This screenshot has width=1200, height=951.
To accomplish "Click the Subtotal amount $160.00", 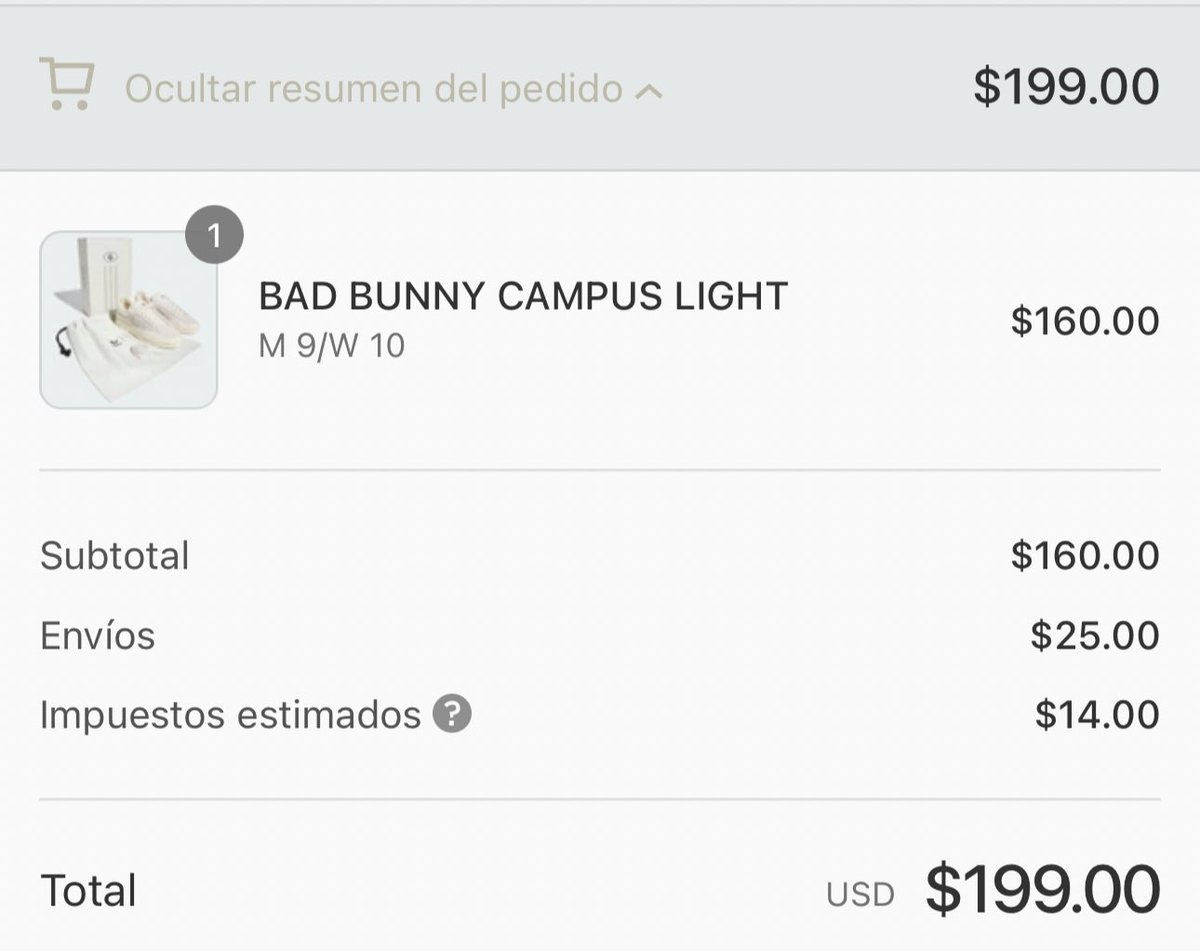I will (x=1085, y=555).
